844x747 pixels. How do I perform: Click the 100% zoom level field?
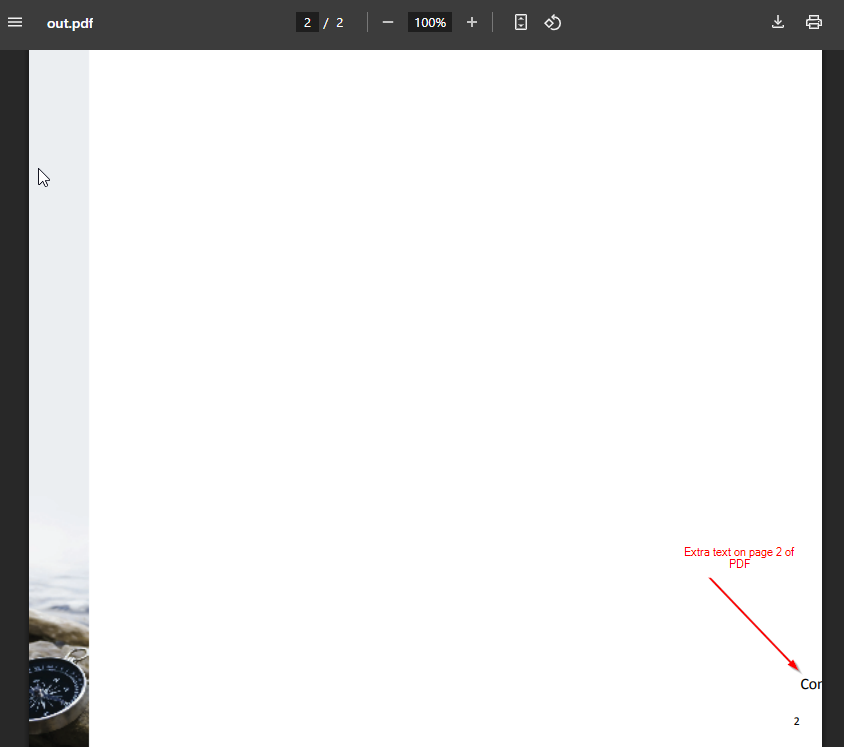click(430, 22)
